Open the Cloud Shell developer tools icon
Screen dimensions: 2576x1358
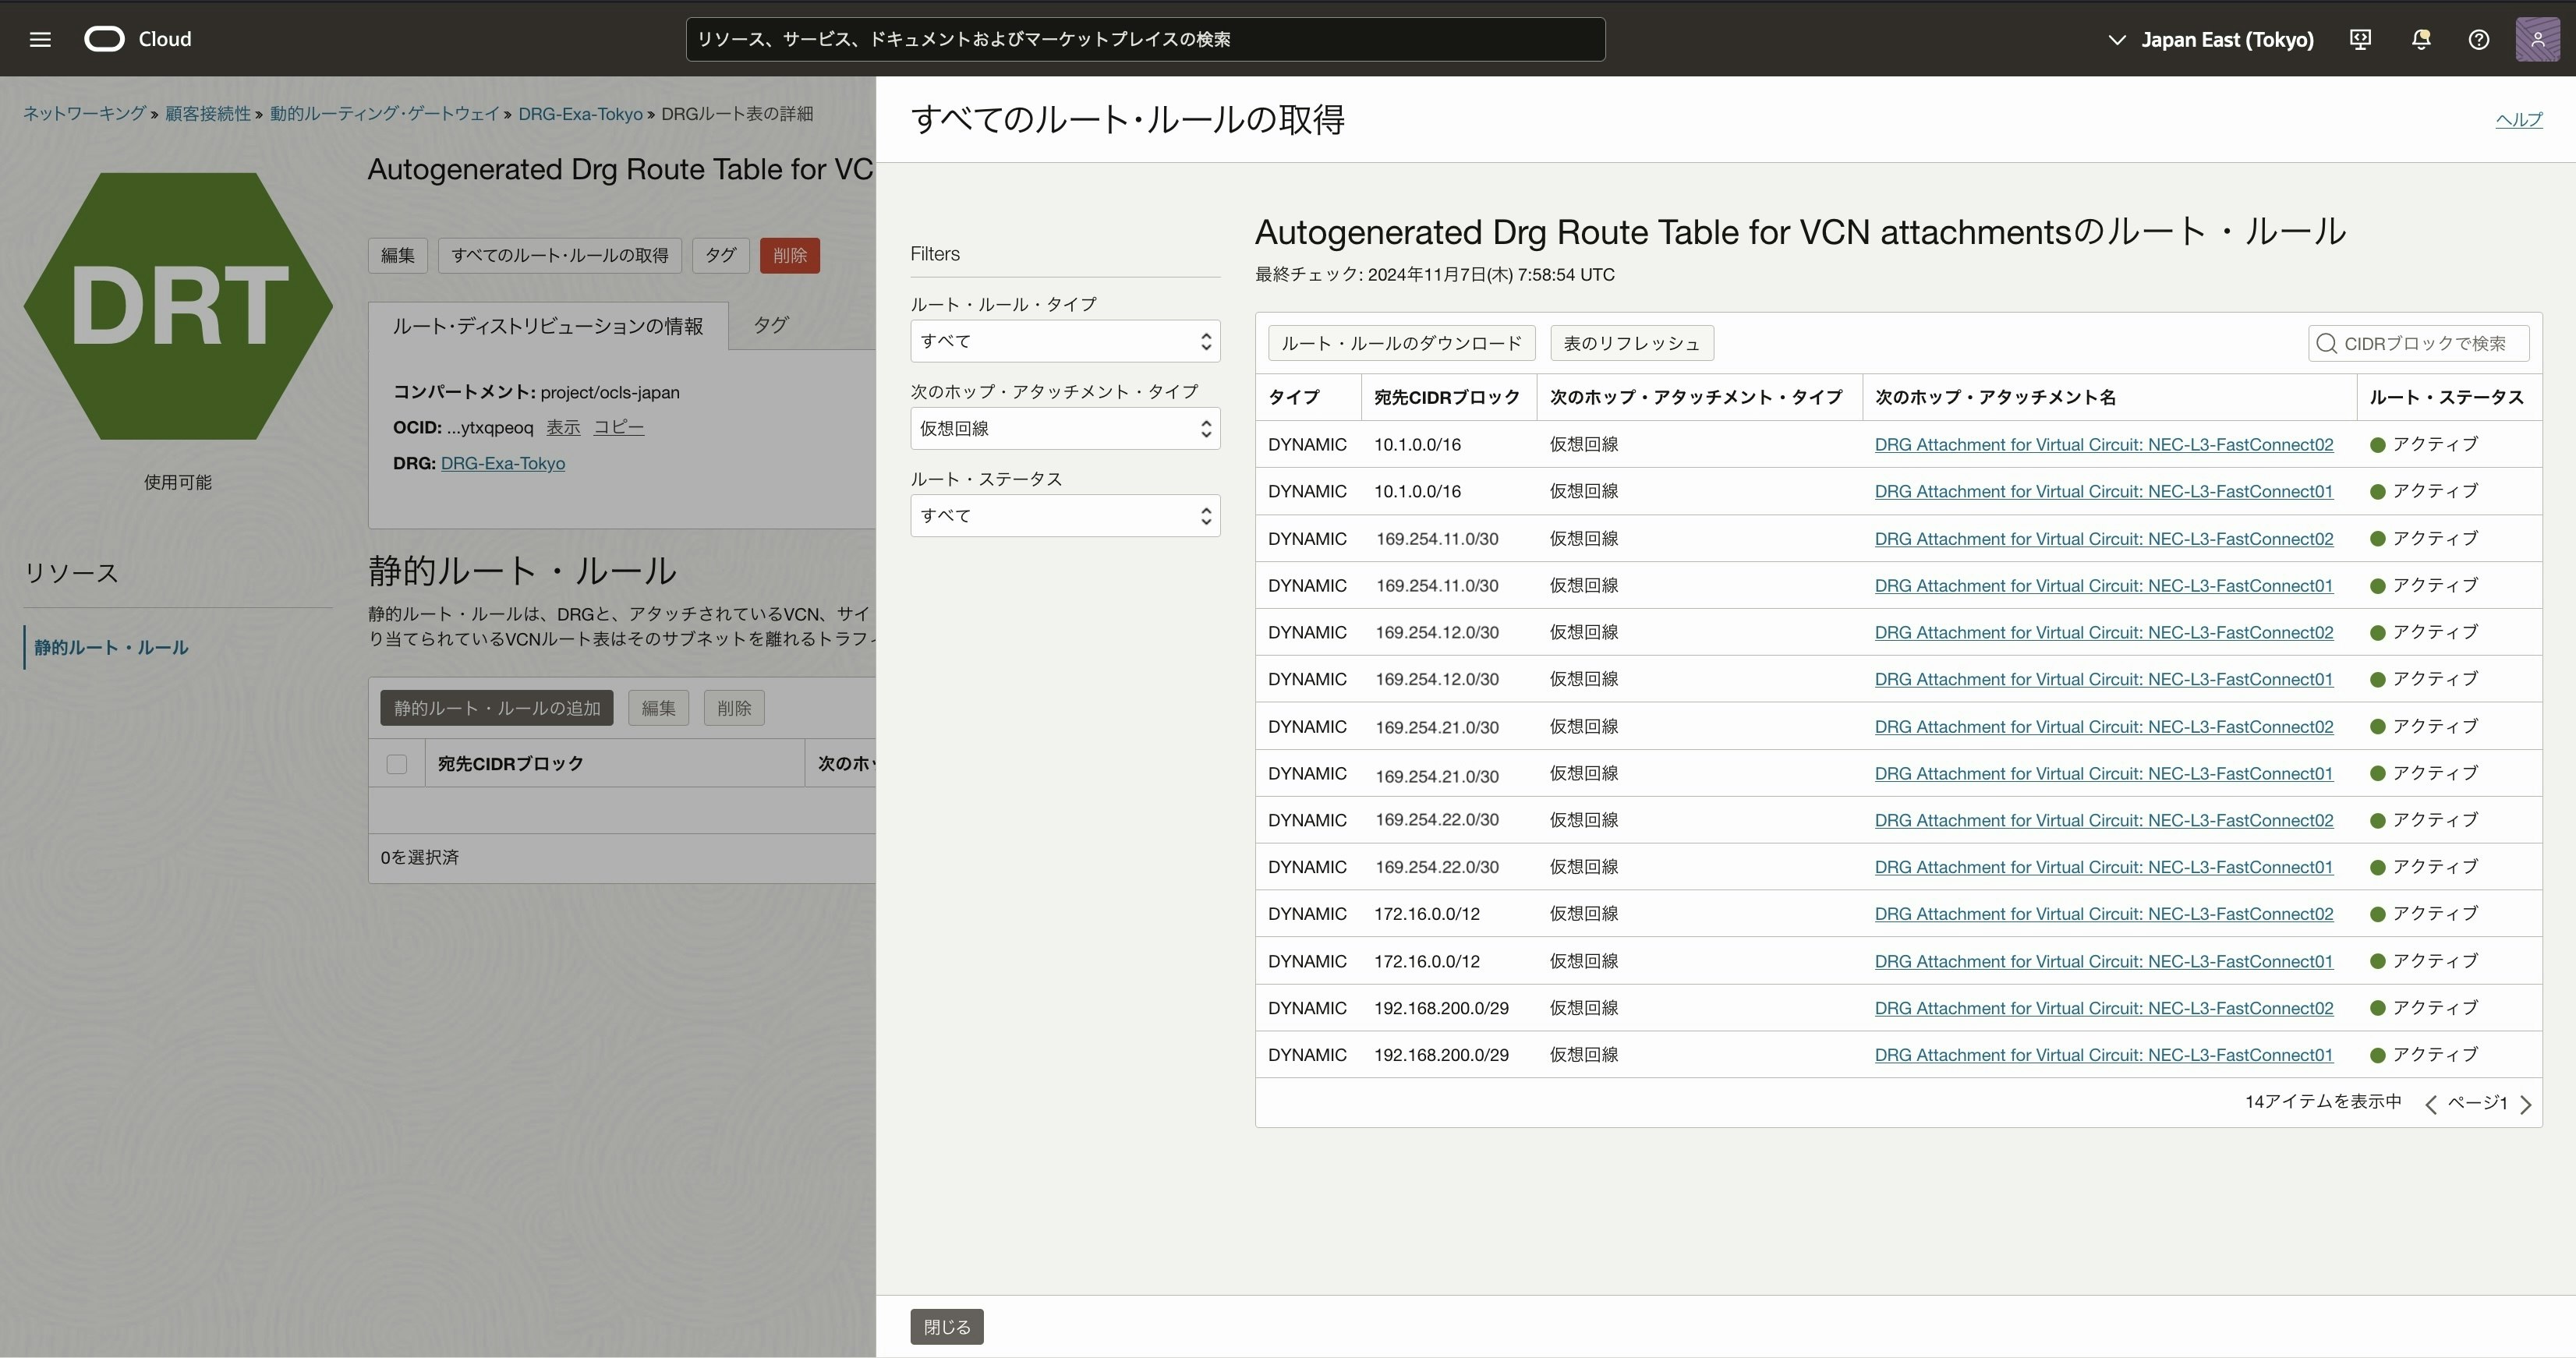pos(2360,39)
